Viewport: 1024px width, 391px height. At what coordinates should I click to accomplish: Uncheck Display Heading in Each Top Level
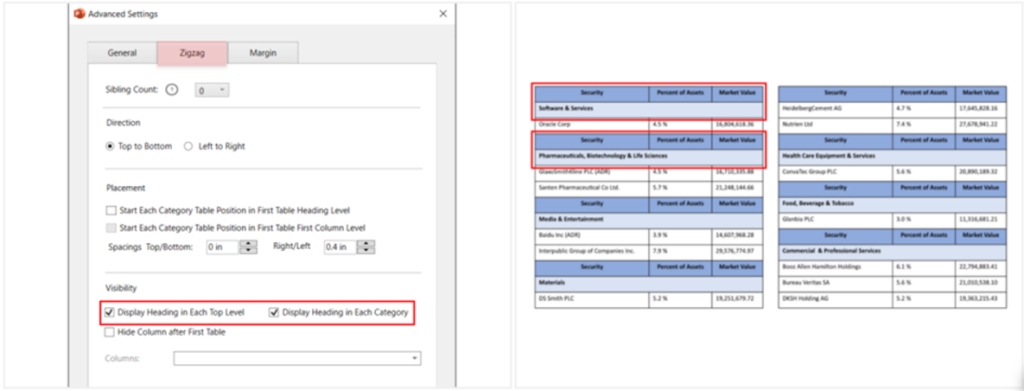[x=110, y=313]
